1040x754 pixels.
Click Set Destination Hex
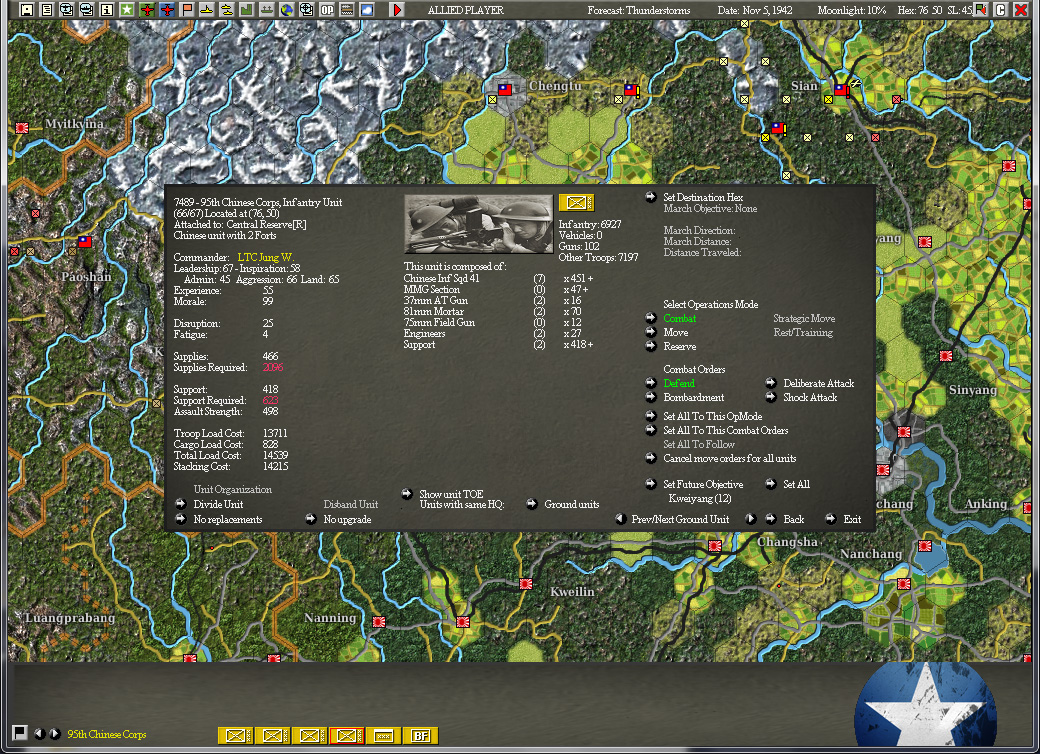coord(703,197)
